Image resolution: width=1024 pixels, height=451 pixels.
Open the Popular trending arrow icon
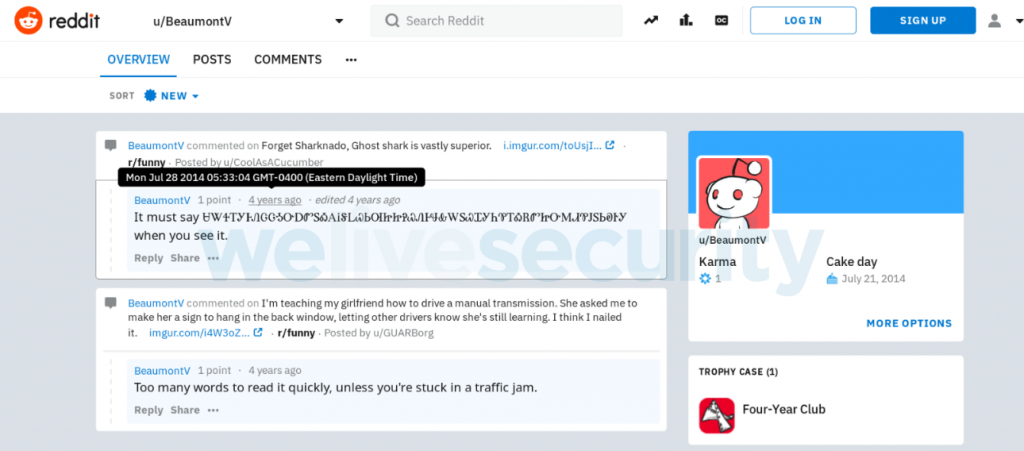coord(650,20)
